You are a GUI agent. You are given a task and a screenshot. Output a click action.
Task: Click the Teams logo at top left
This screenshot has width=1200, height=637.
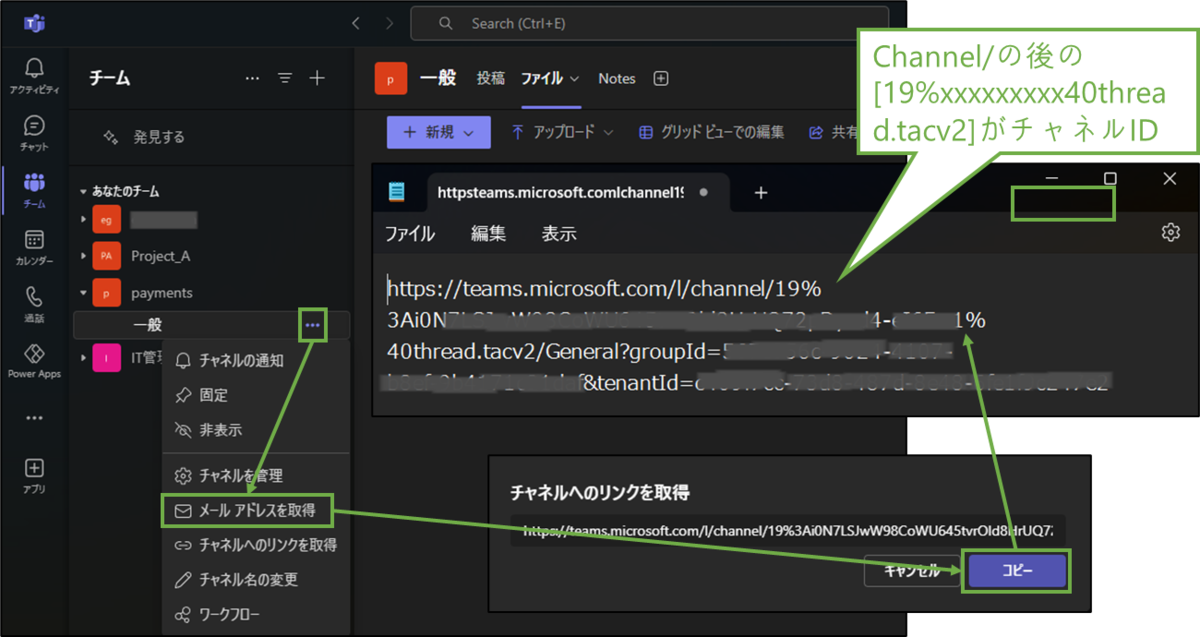coord(35,23)
